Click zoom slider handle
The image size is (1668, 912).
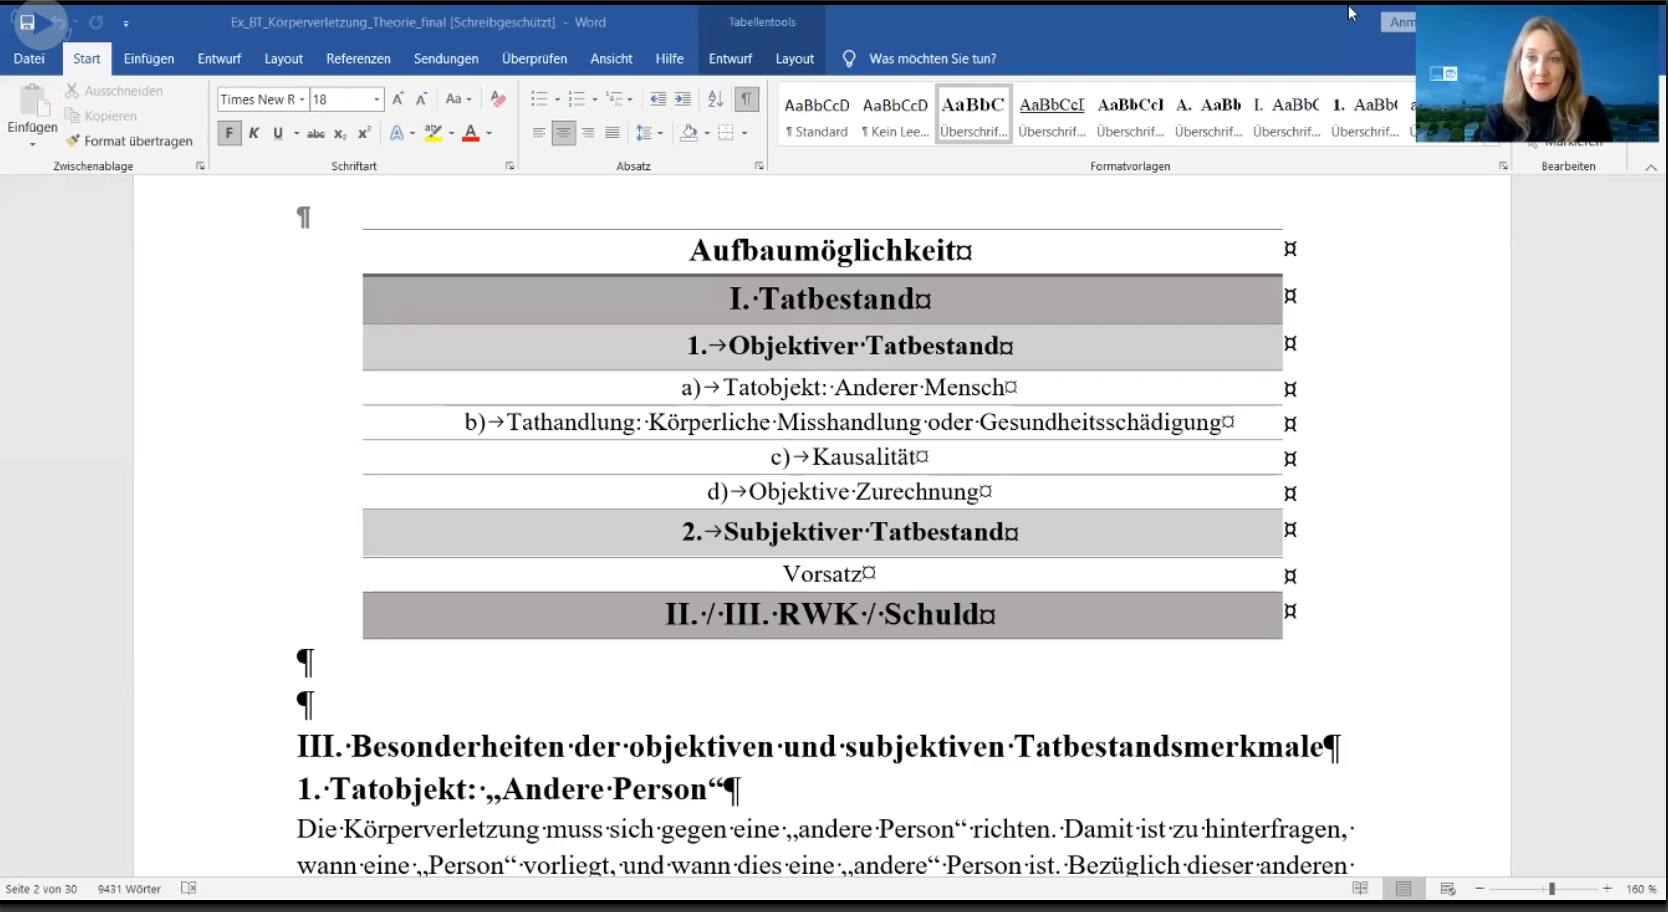click(x=1552, y=889)
